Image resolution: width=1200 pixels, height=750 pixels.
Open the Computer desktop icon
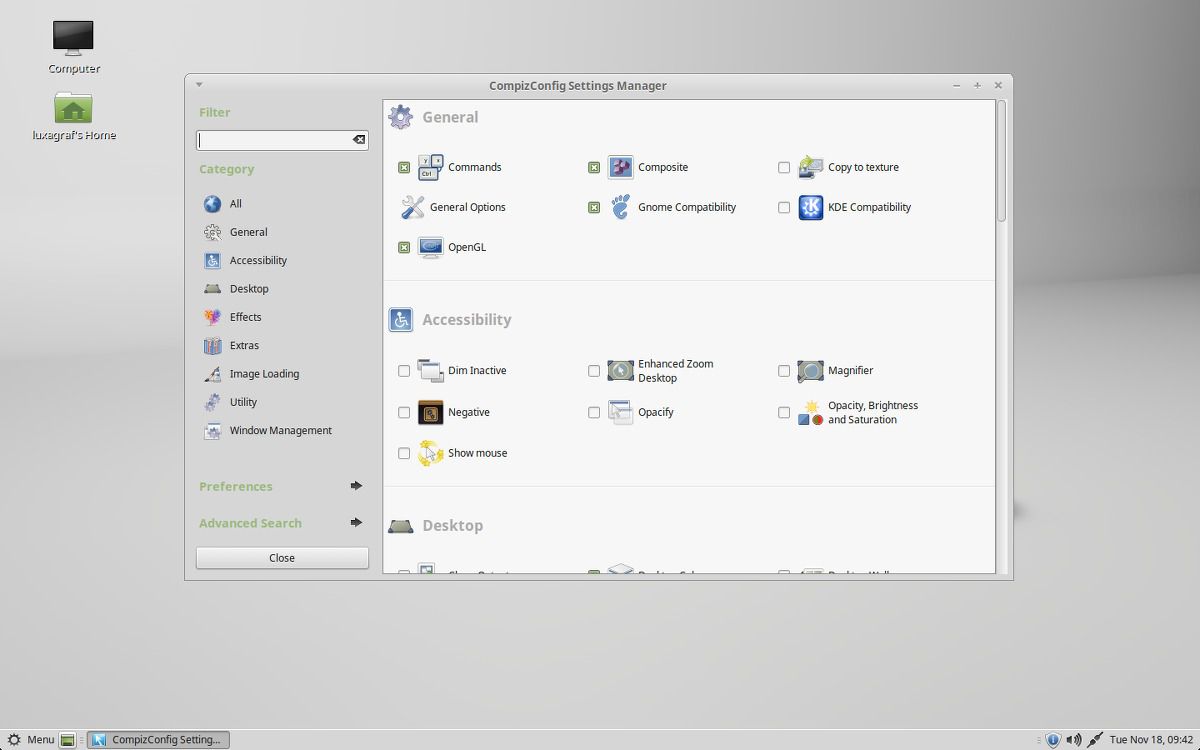[73, 38]
